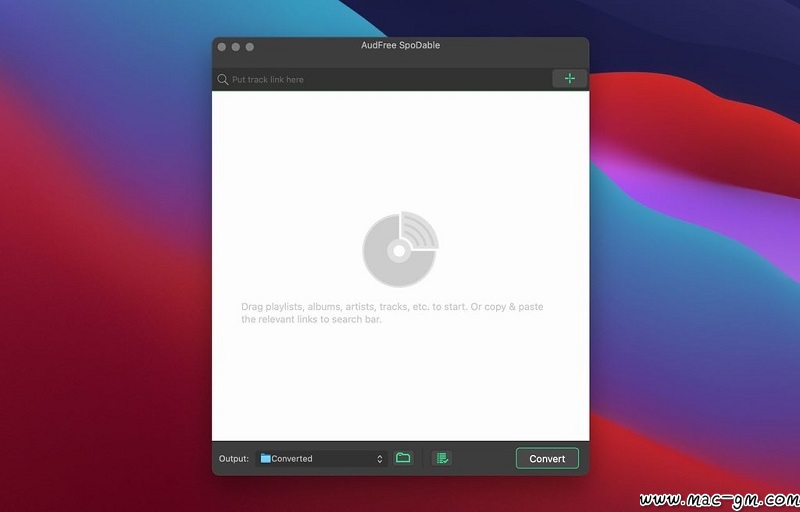Image resolution: width=800 pixels, height=512 pixels.
Task: Click the drag playlists instruction text
Action: (x=392, y=313)
